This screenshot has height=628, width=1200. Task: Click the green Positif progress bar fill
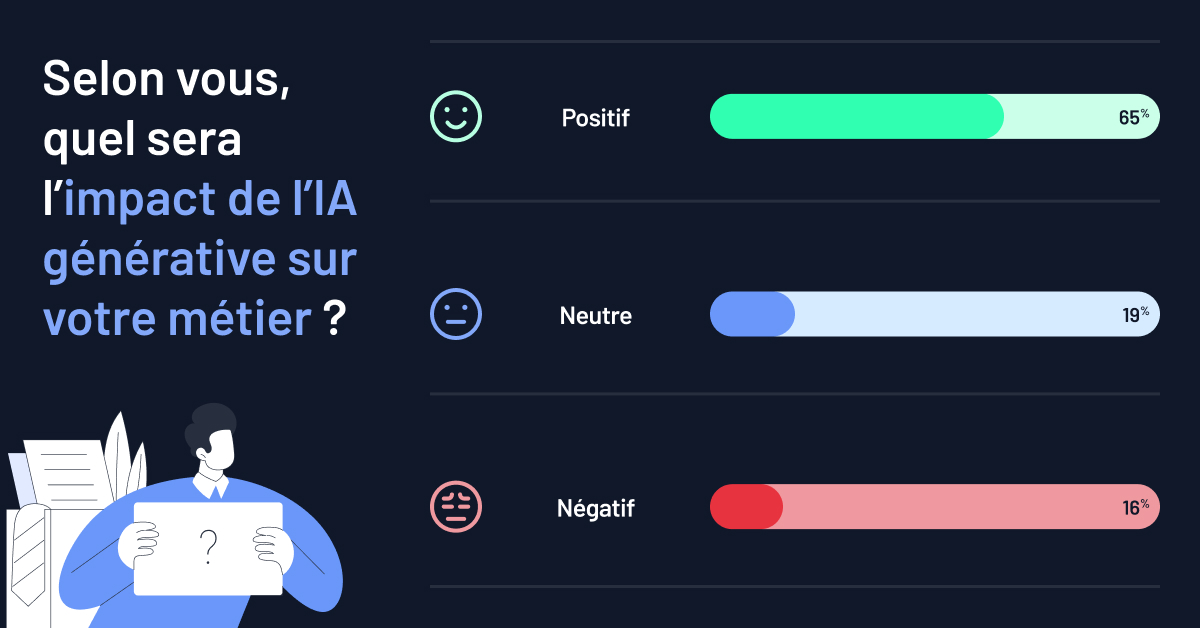click(x=857, y=116)
